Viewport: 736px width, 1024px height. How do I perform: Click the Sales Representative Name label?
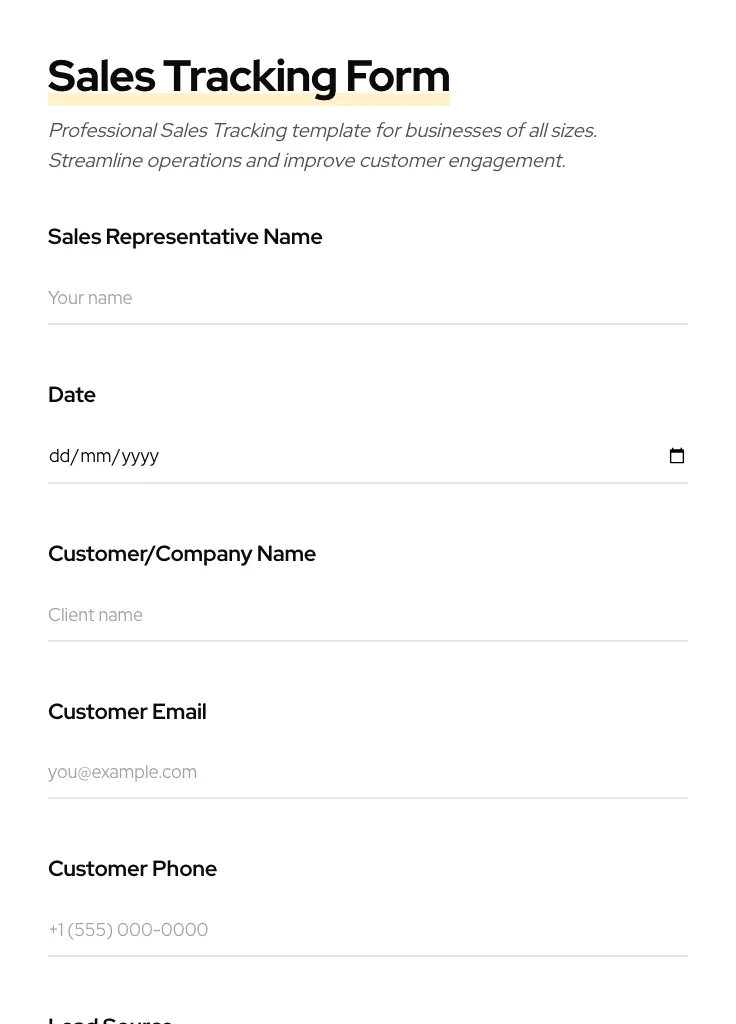pos(185,237)
